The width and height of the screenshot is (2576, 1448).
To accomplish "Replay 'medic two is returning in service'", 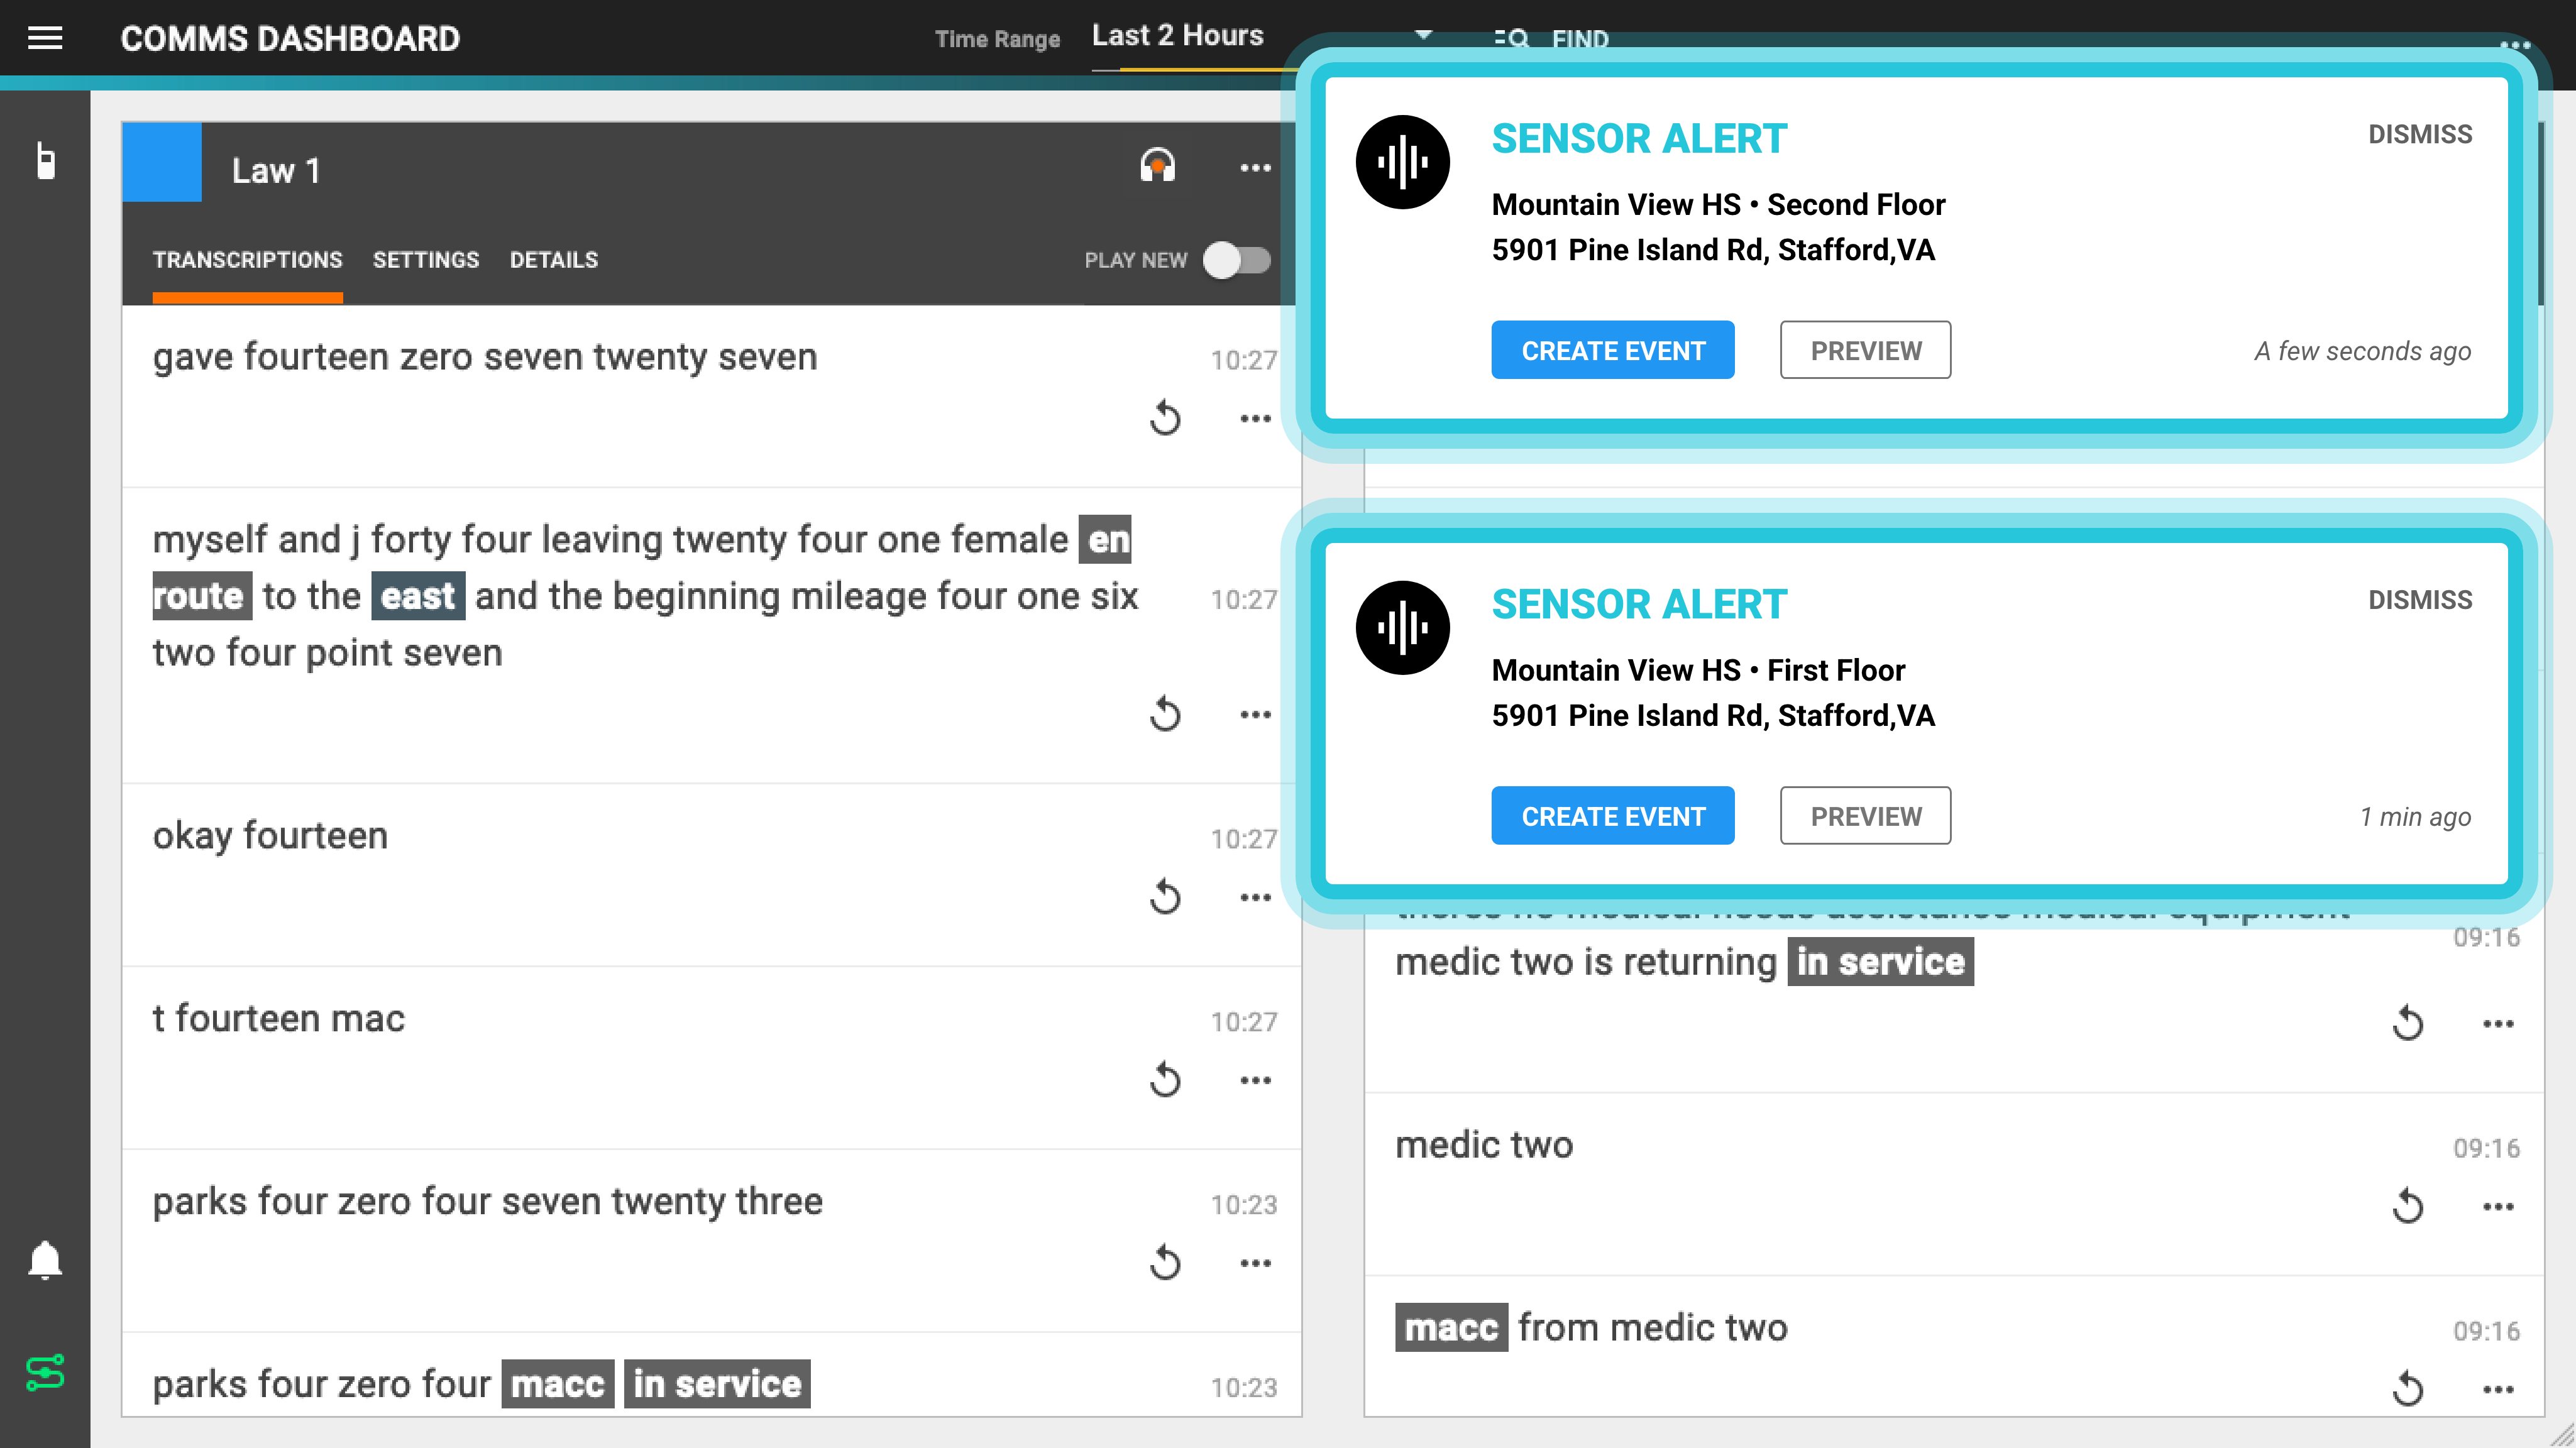I will tap(2408, 1023).
